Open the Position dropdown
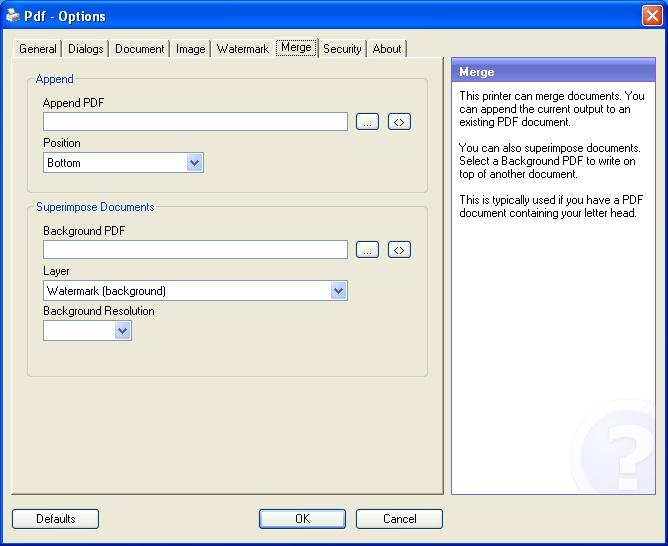 (195, 163)
